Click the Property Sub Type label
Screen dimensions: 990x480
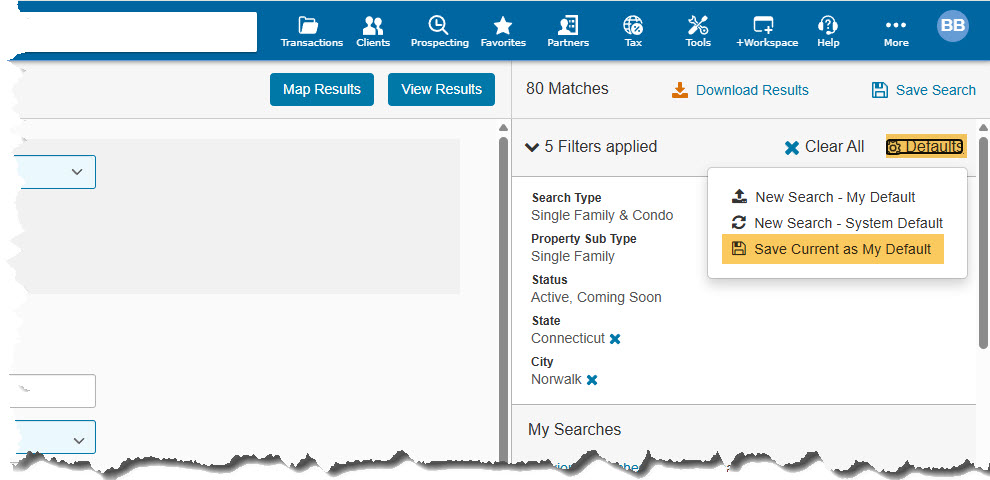pos(583,239)
